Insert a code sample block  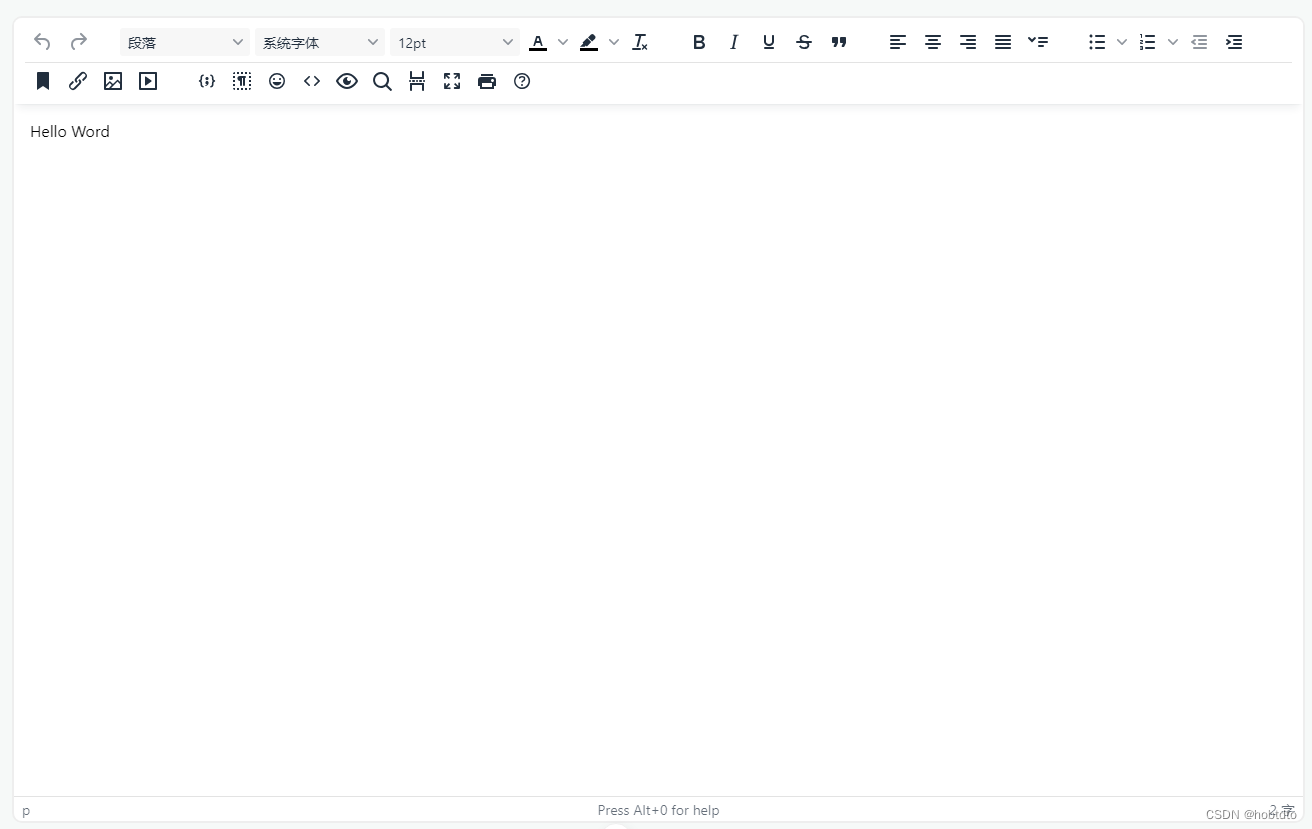click(207, 81)
